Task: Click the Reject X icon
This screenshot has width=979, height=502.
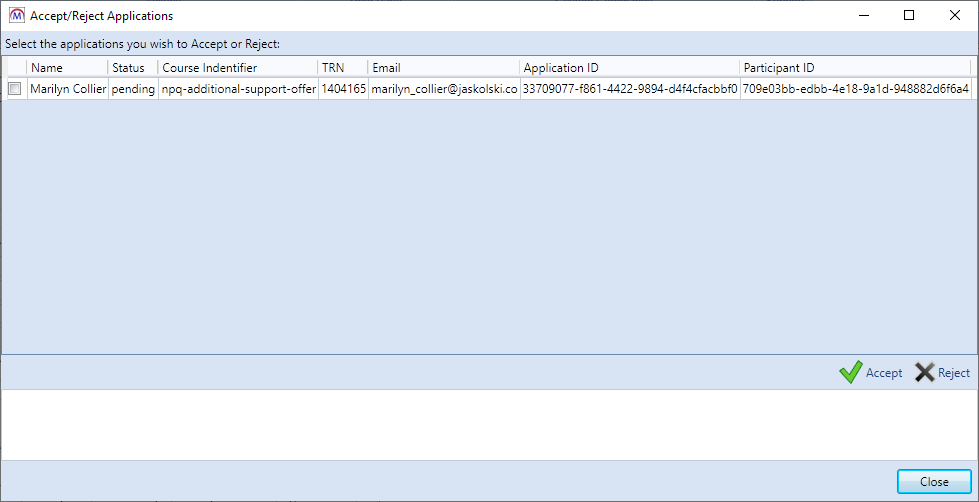Action: pos(925,373)
